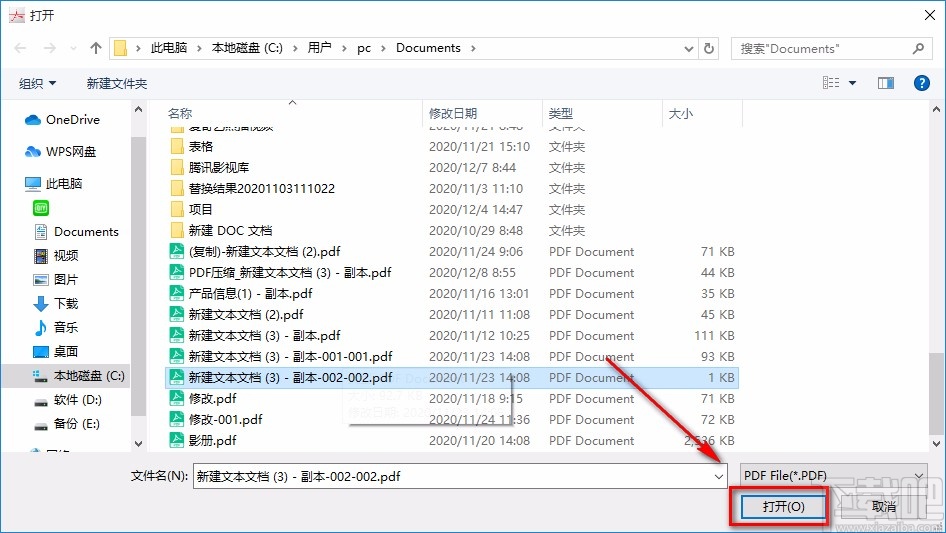Click the 打开(O) button

tap(783, 506)
